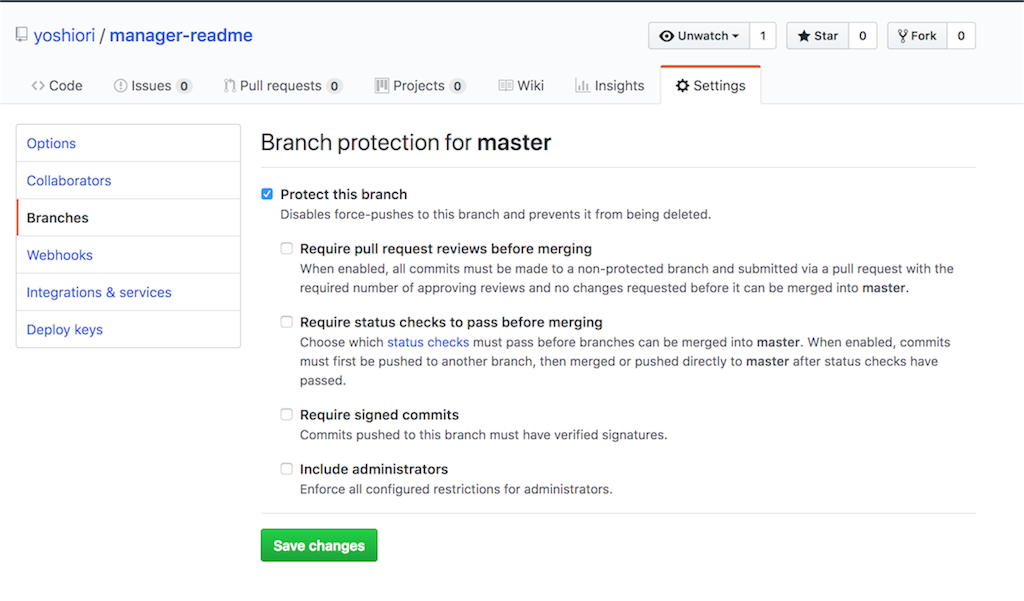1024x601 pixels.
Task: Click the eye icon on Unwatch button
Action: pyautogui.click(x=666, y=36)
